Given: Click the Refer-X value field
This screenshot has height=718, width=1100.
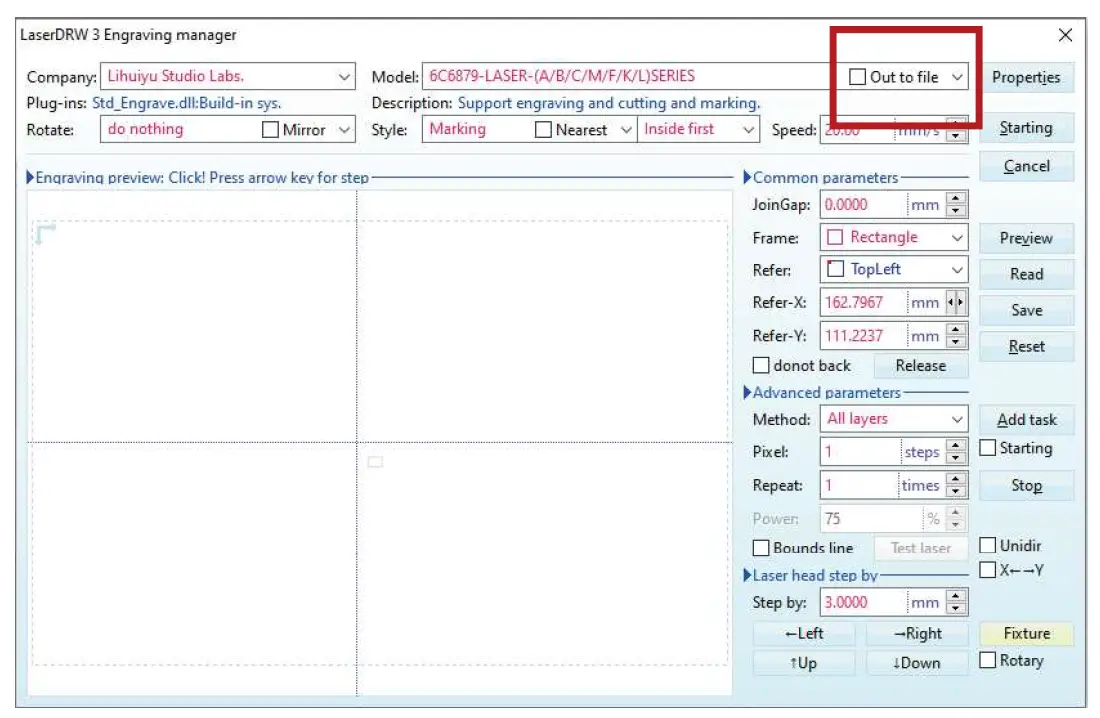Looking at the screenshot, I should click(x=863, y=303).
